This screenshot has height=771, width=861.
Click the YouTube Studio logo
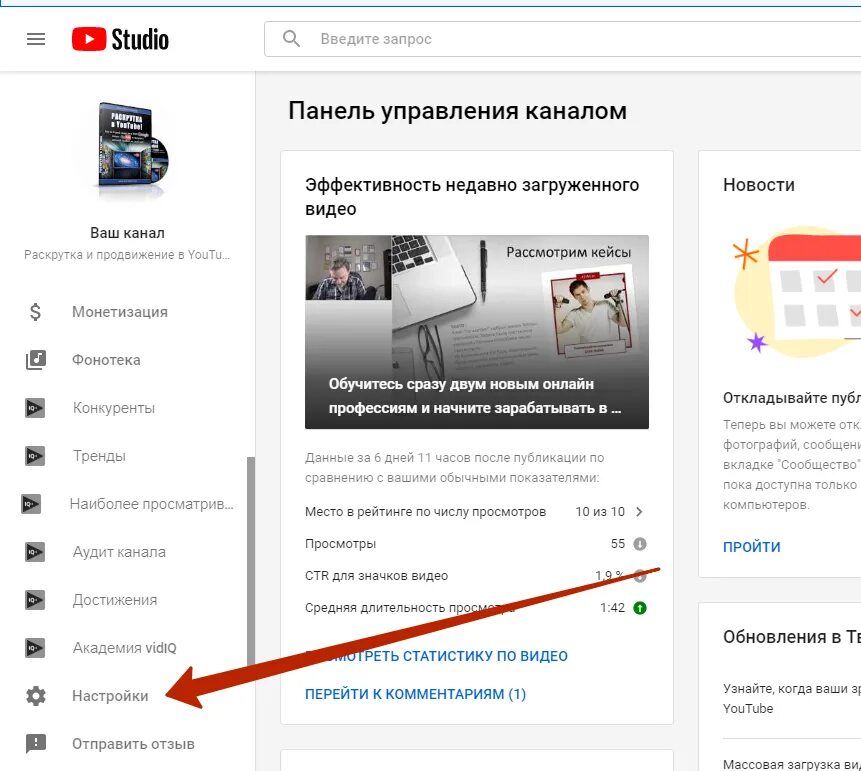[120, 39]
